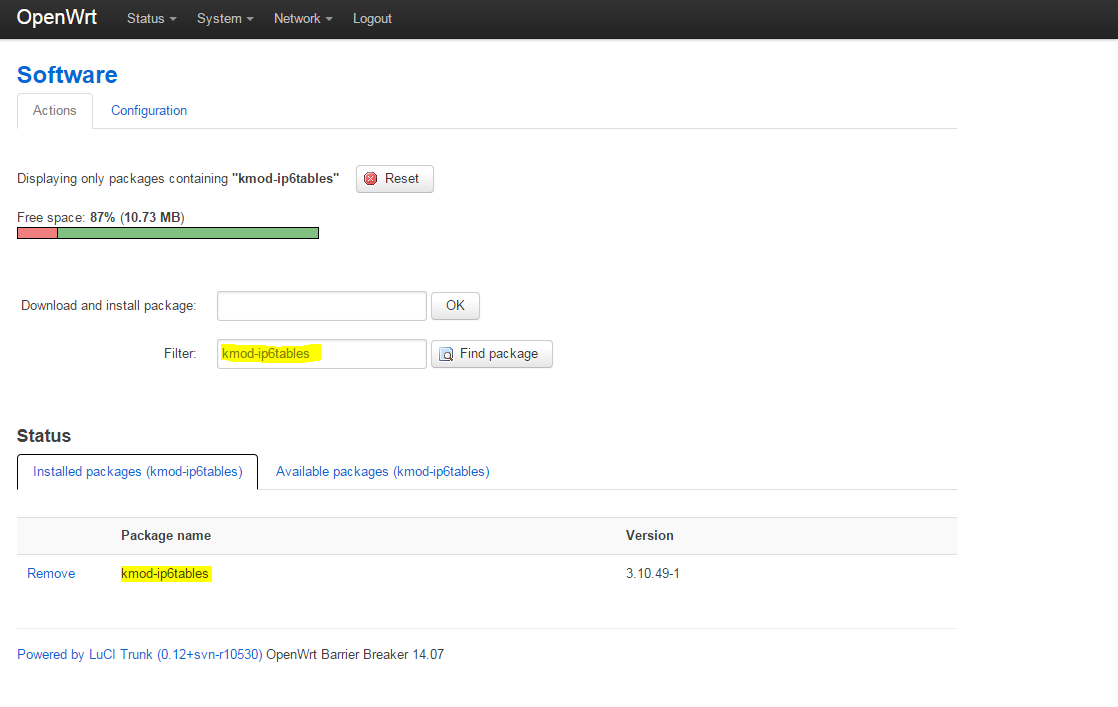
Task: Open the Status dropdown menu
Action: coord(151,19)
